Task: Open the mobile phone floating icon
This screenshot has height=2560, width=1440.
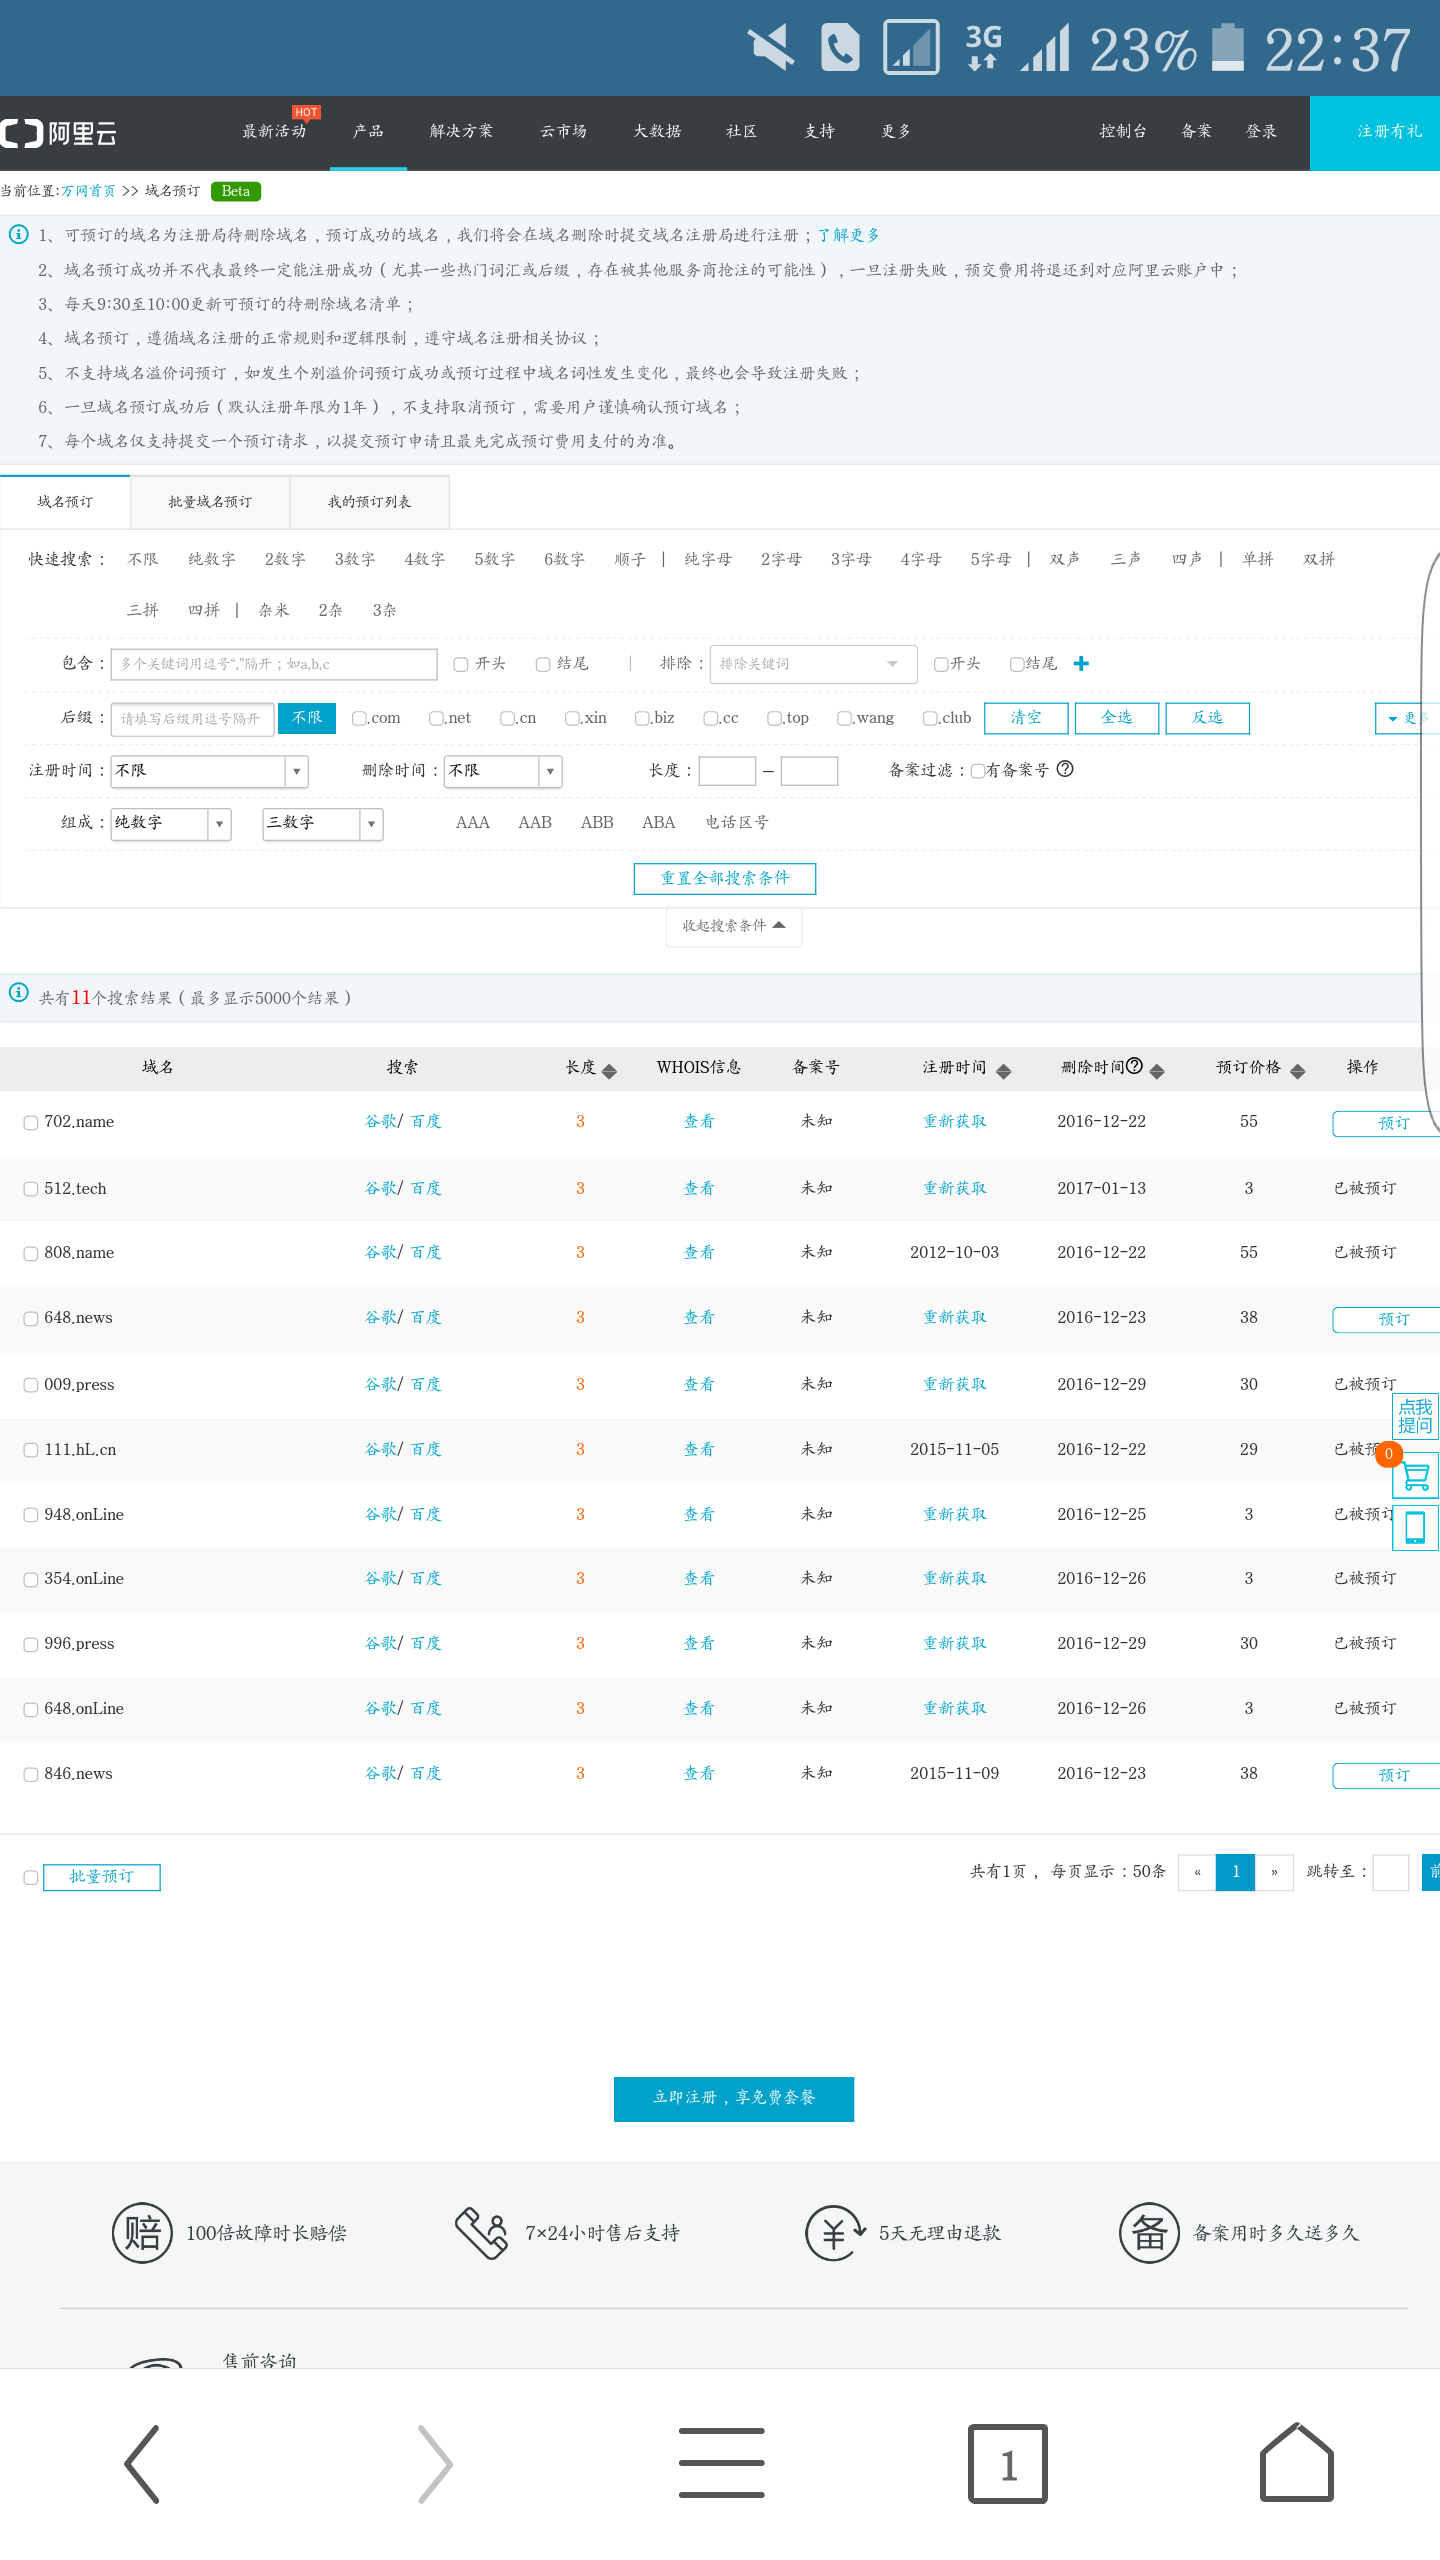Action: [x=1416, y=1528]
